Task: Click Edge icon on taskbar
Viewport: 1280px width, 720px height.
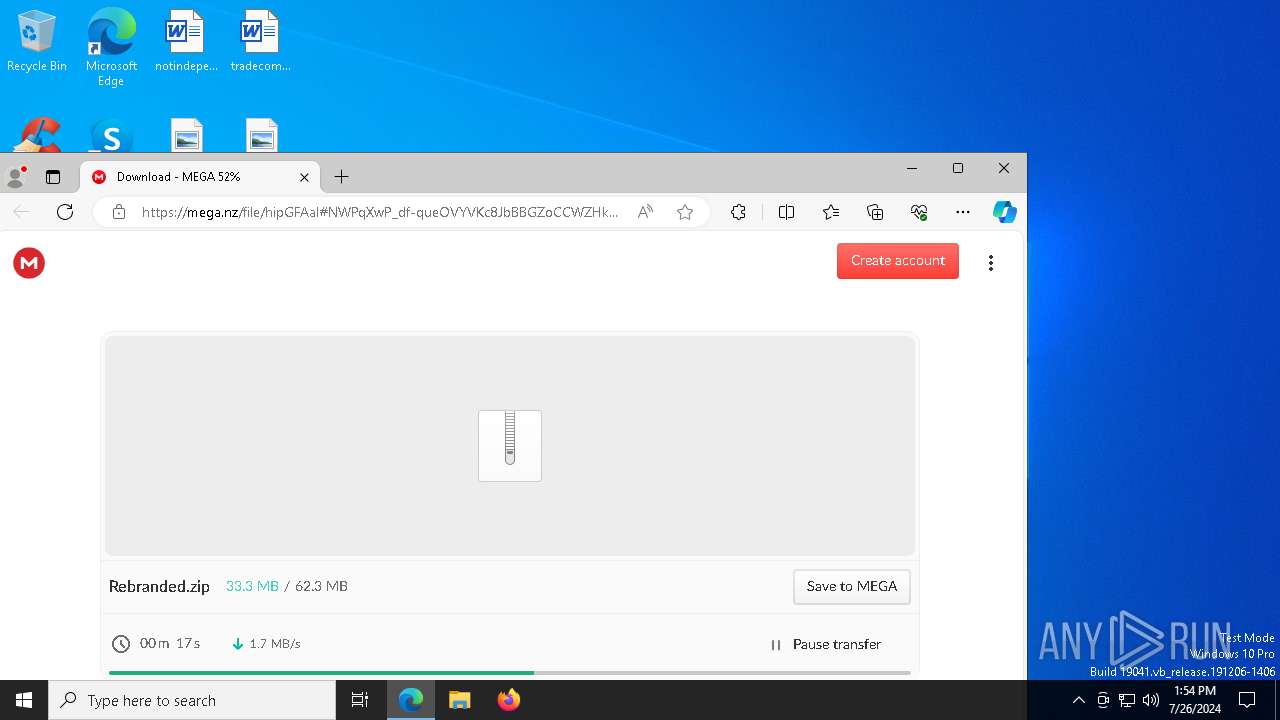Action: [411, 700]
